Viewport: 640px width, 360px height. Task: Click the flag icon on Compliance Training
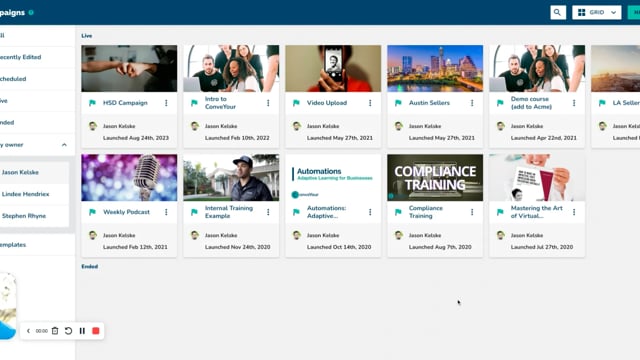tap(398, 212)
